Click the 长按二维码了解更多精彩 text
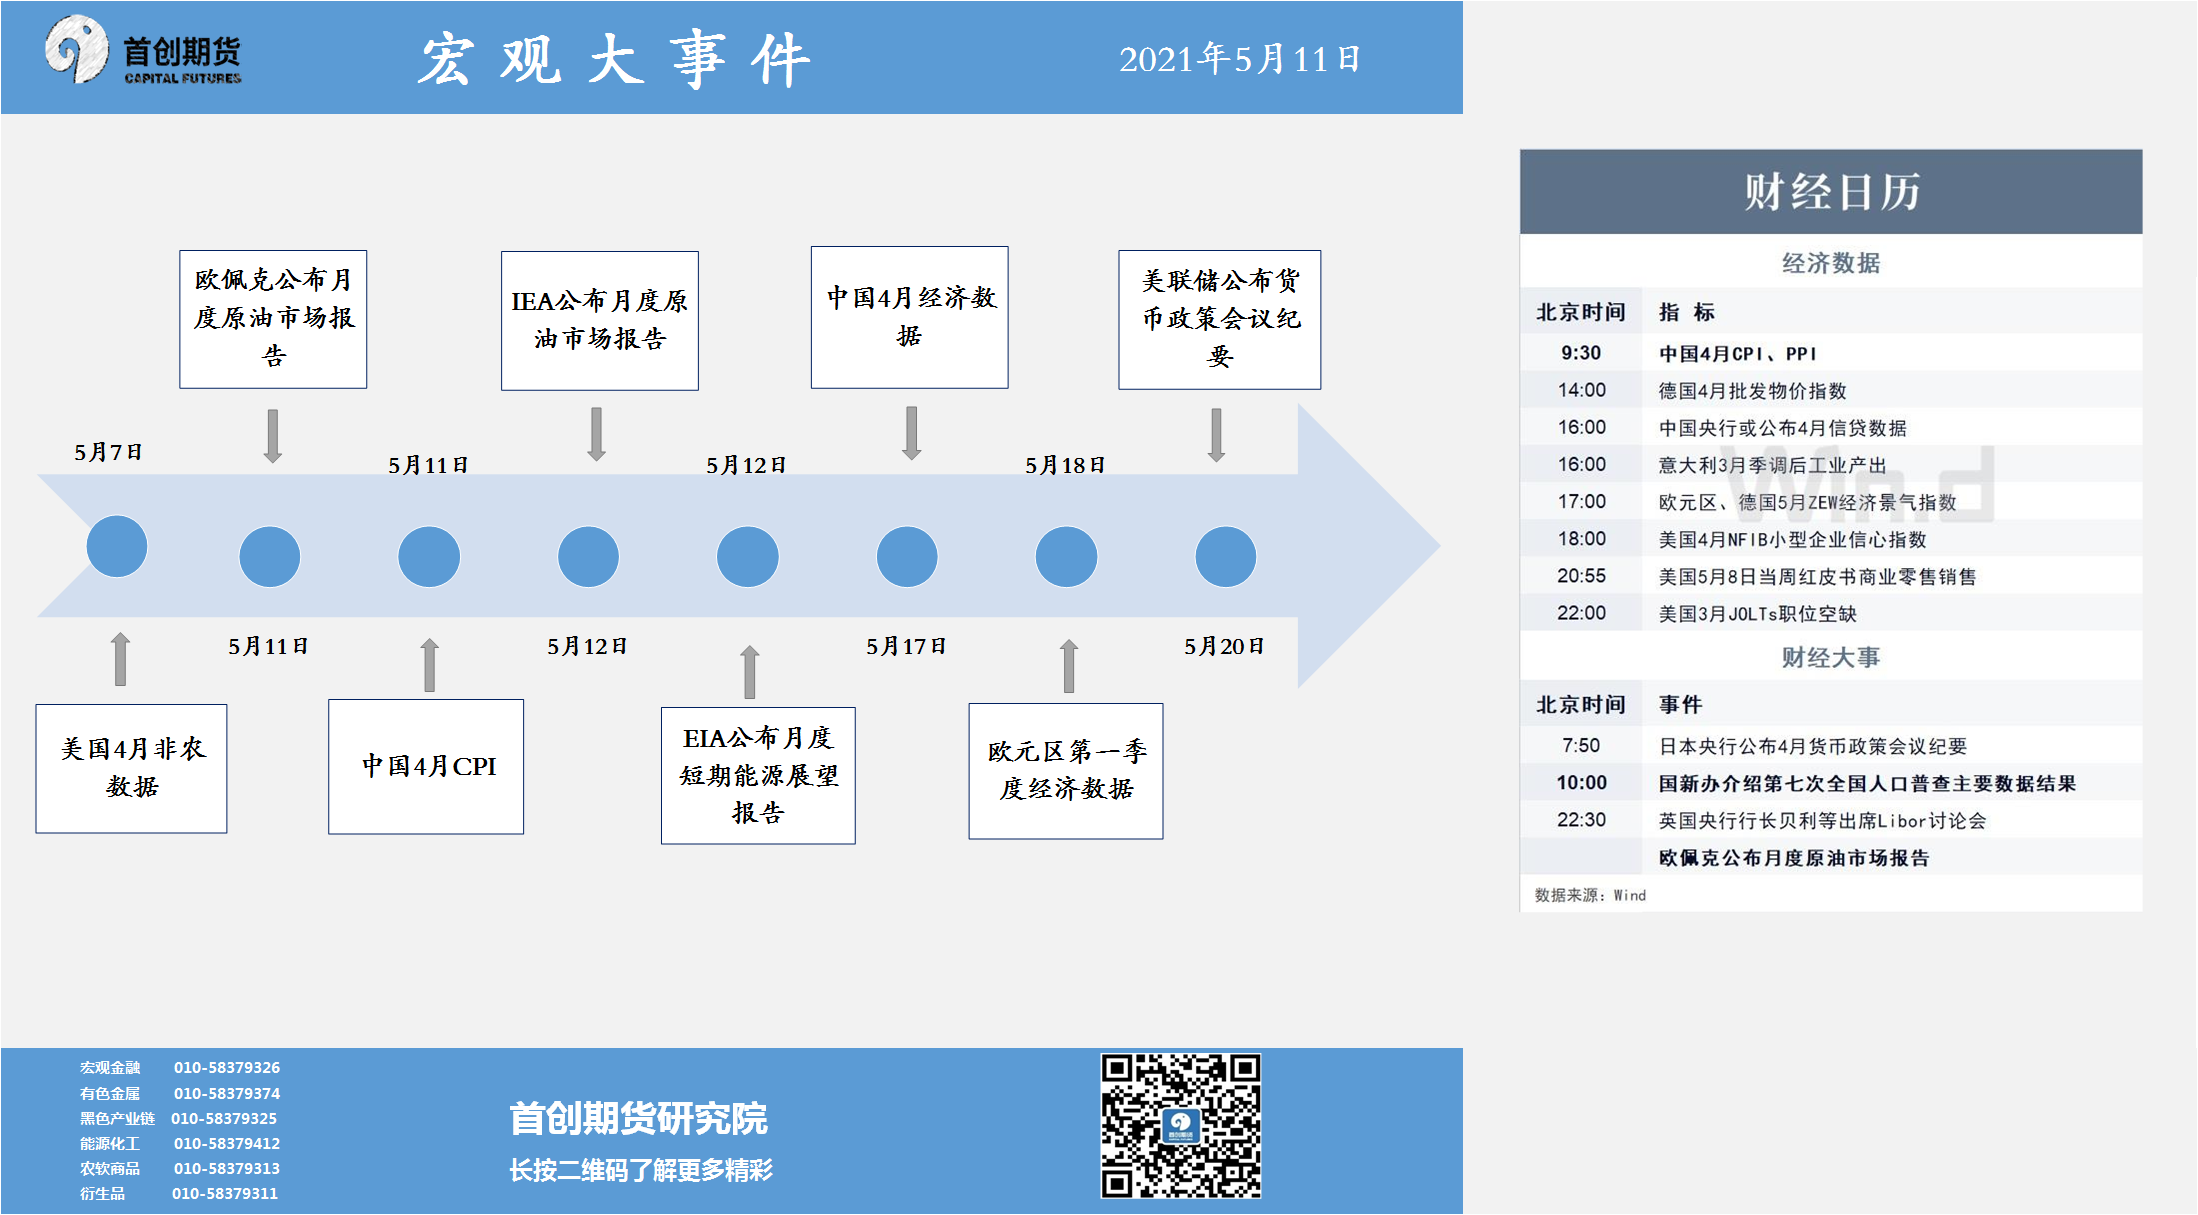The height and width of the screenshot is (1215, 2198). pyautogui.click(x=640, y=1170)
